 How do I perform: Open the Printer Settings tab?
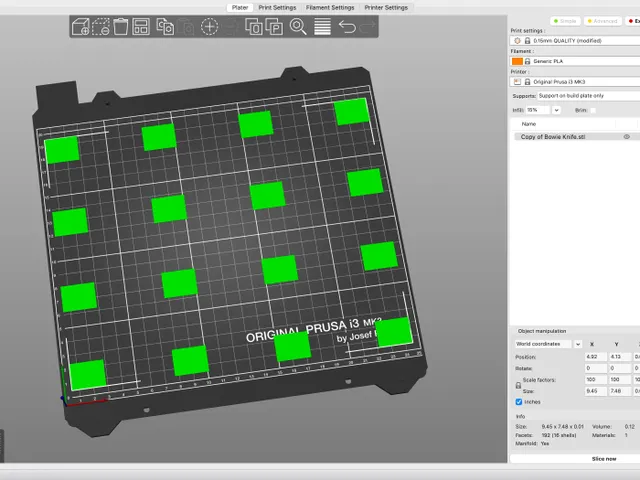click(x=386, y=7)
